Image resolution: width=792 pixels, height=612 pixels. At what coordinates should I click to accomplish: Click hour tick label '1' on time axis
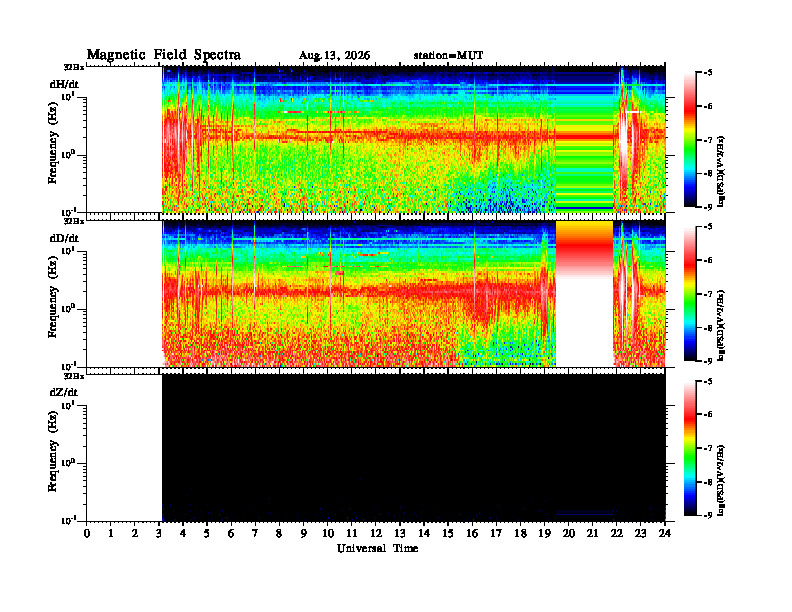pos(111,534)
